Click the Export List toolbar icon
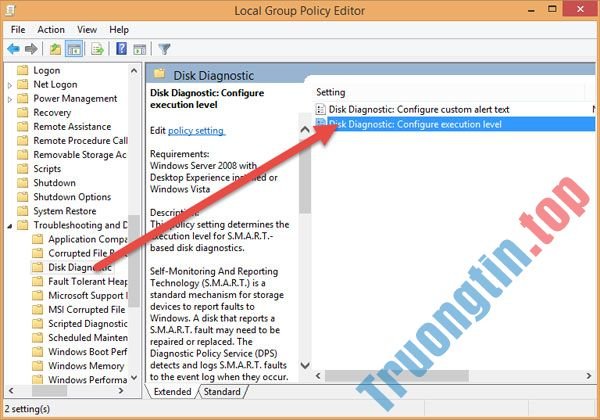This screenshot has width=600, height=420. [x=98, y=48]
